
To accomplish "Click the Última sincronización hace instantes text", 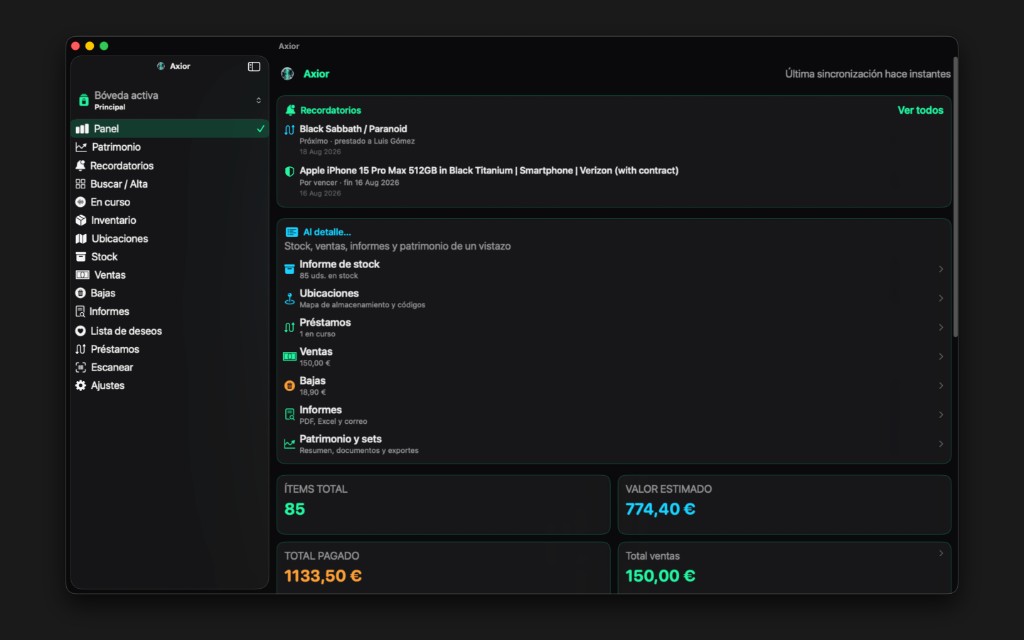I will pos(867,74).
